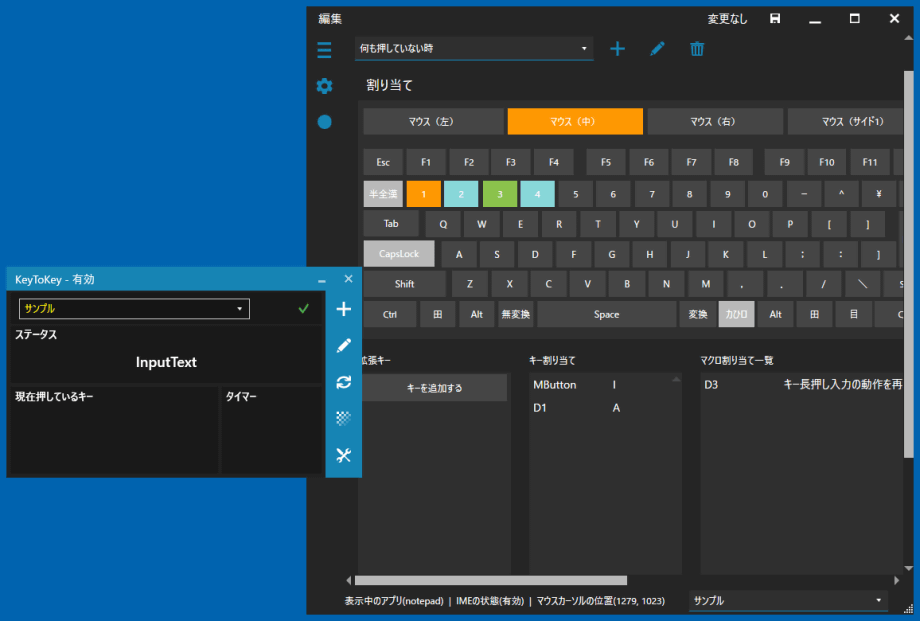Edit condition name with pencil icon
Screen dimensions: 920x621
tap(657, 49)
